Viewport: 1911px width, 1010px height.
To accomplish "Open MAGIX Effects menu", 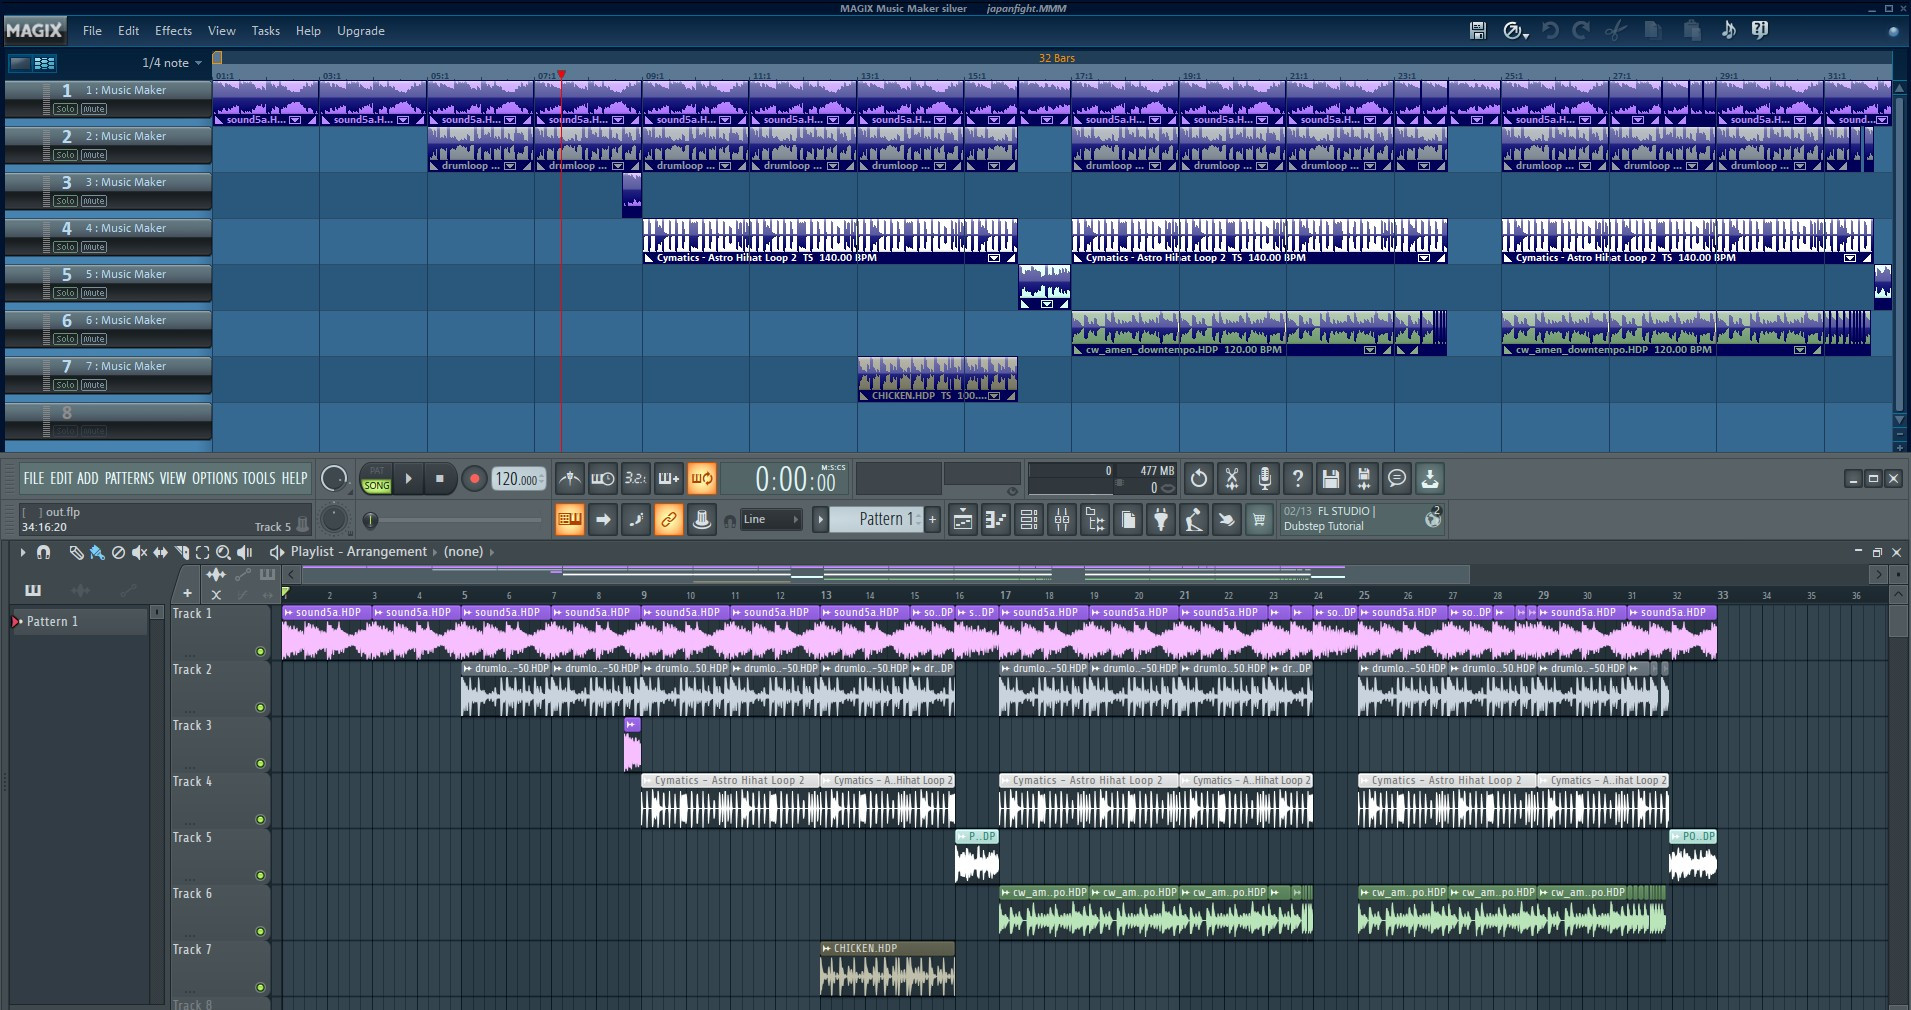I will (173, 31).
